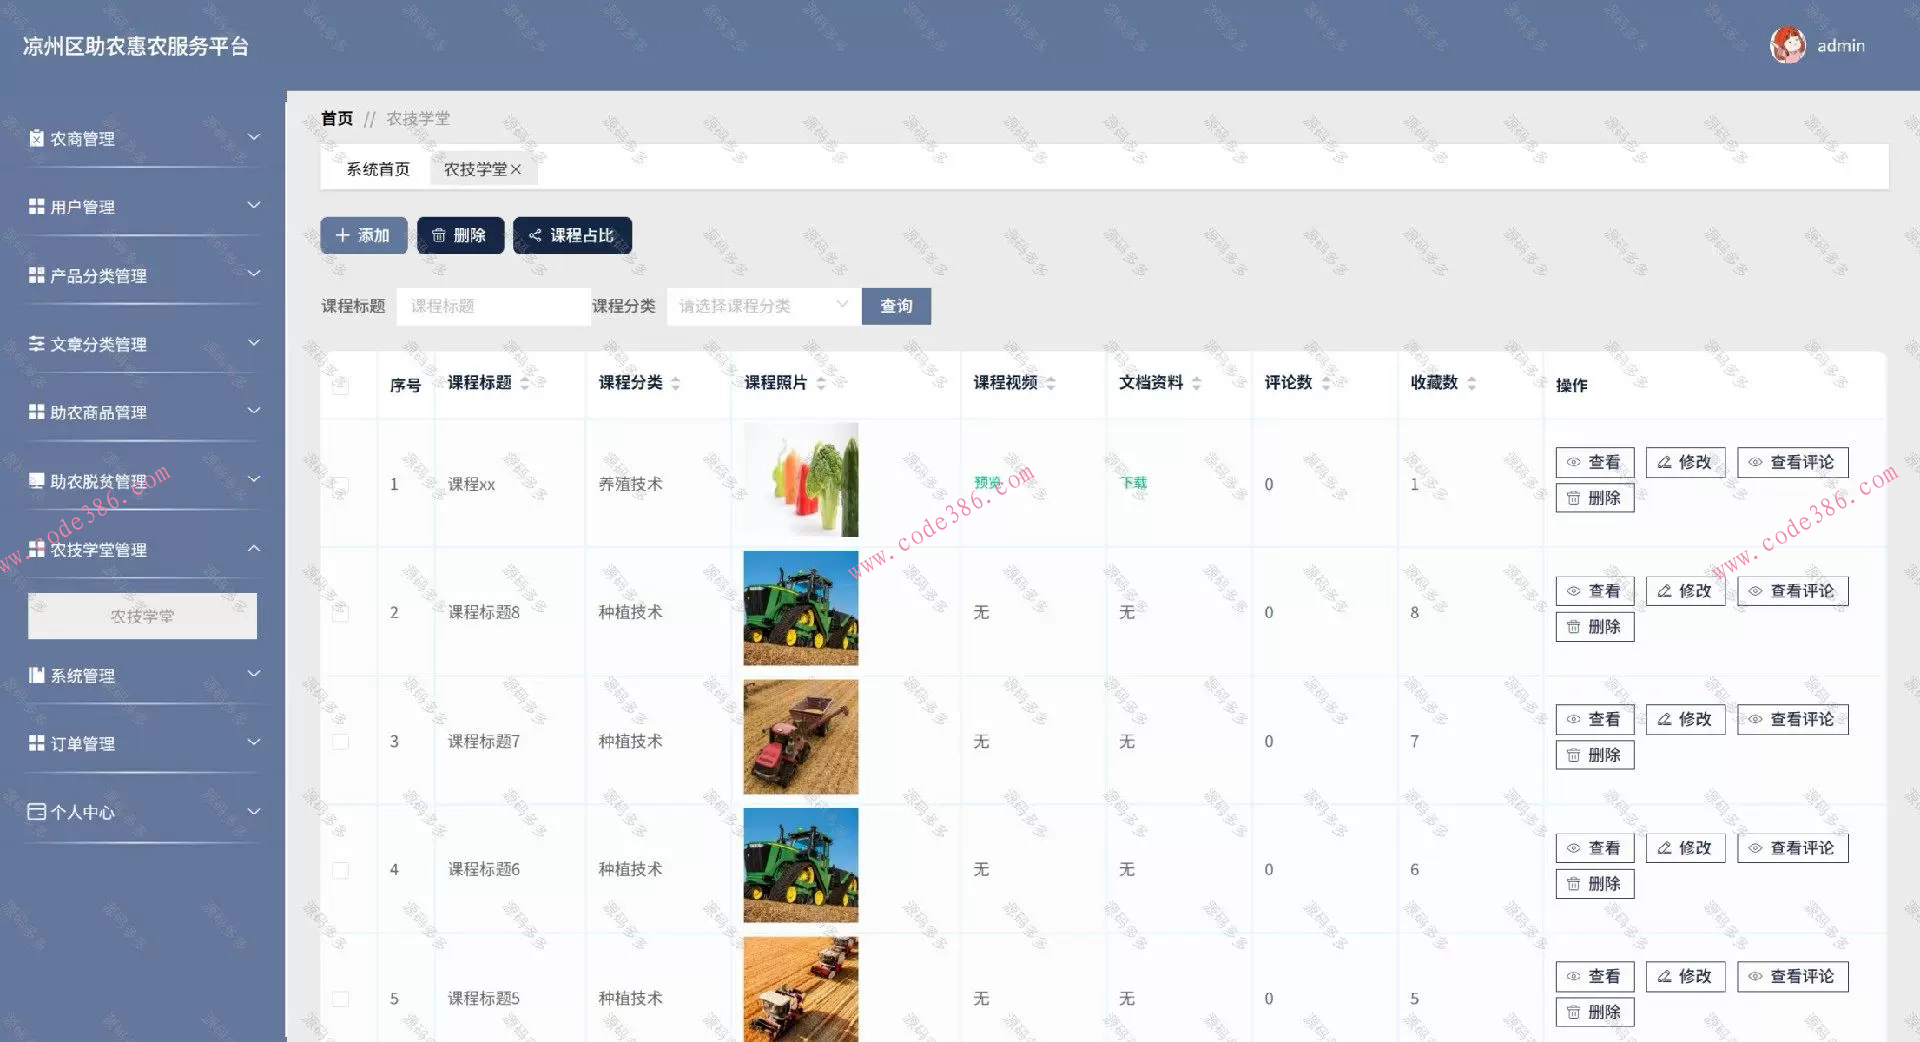Click the 助农商品管理 grid icon
The image size is (1920, 1042).
pyautogui.click(x=37, y=412)
